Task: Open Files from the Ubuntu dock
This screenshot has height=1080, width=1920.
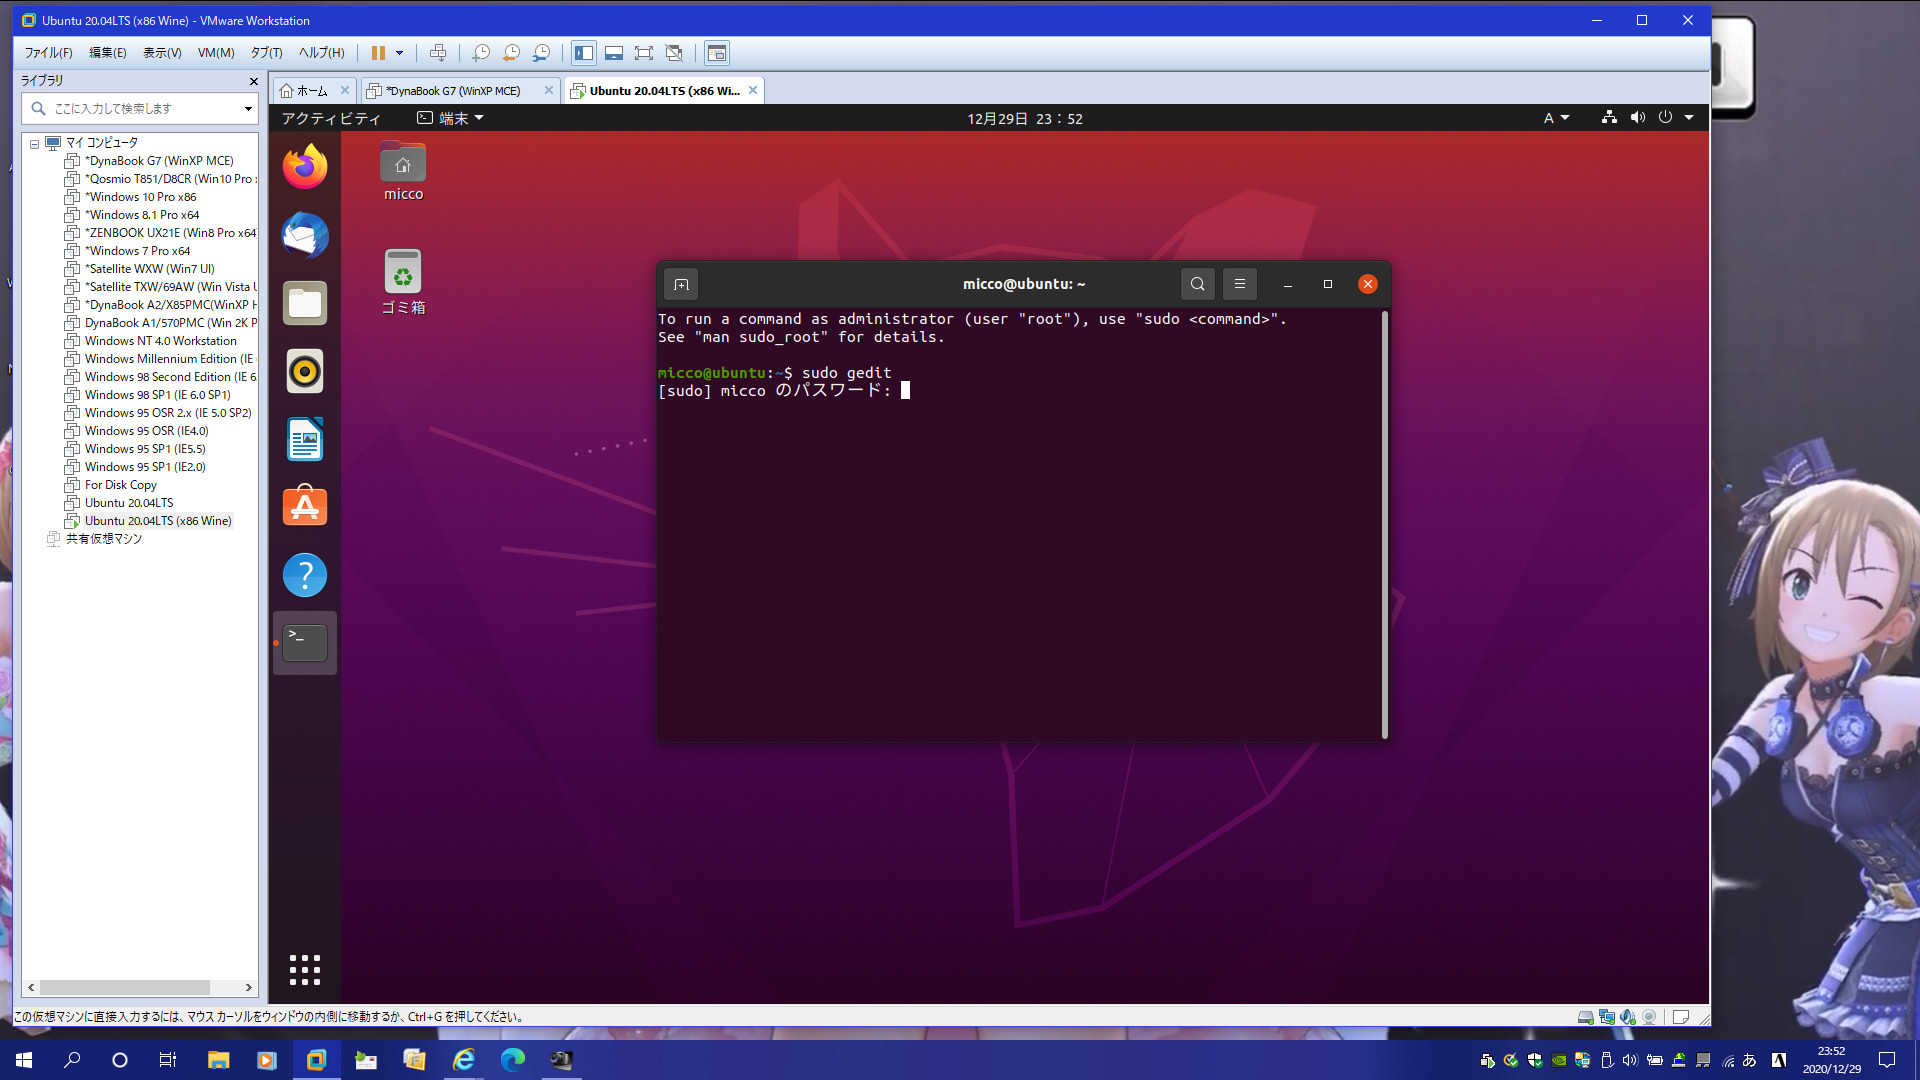Action: [305, 303]
